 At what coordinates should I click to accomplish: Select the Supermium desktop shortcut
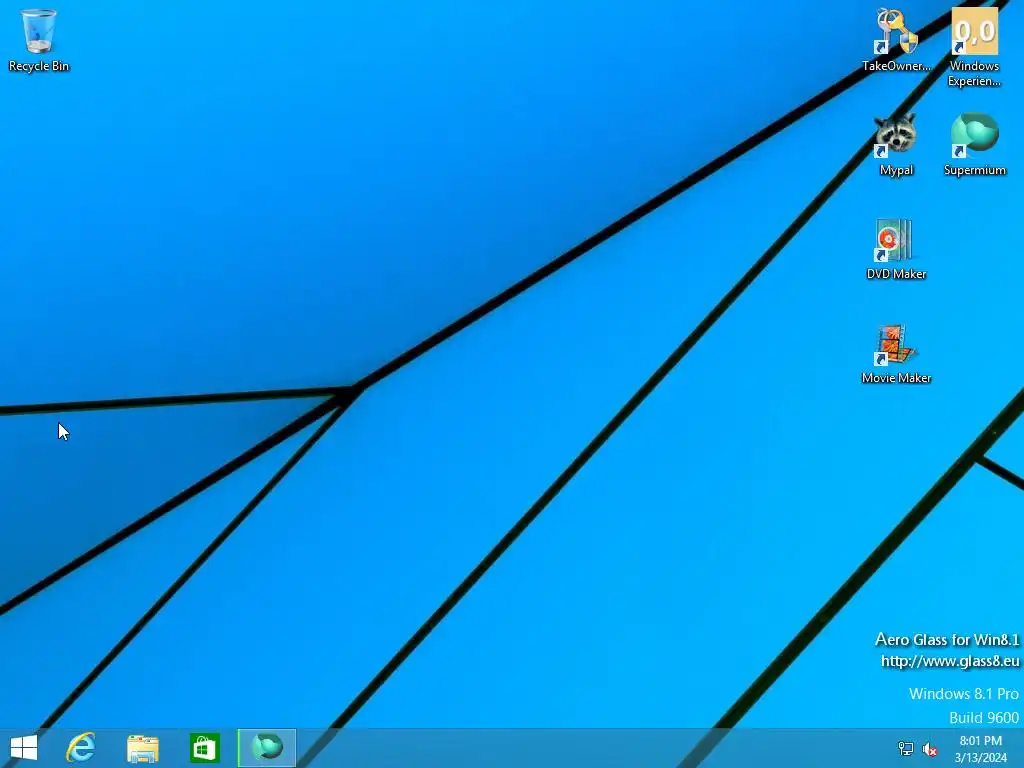point(974,144)
